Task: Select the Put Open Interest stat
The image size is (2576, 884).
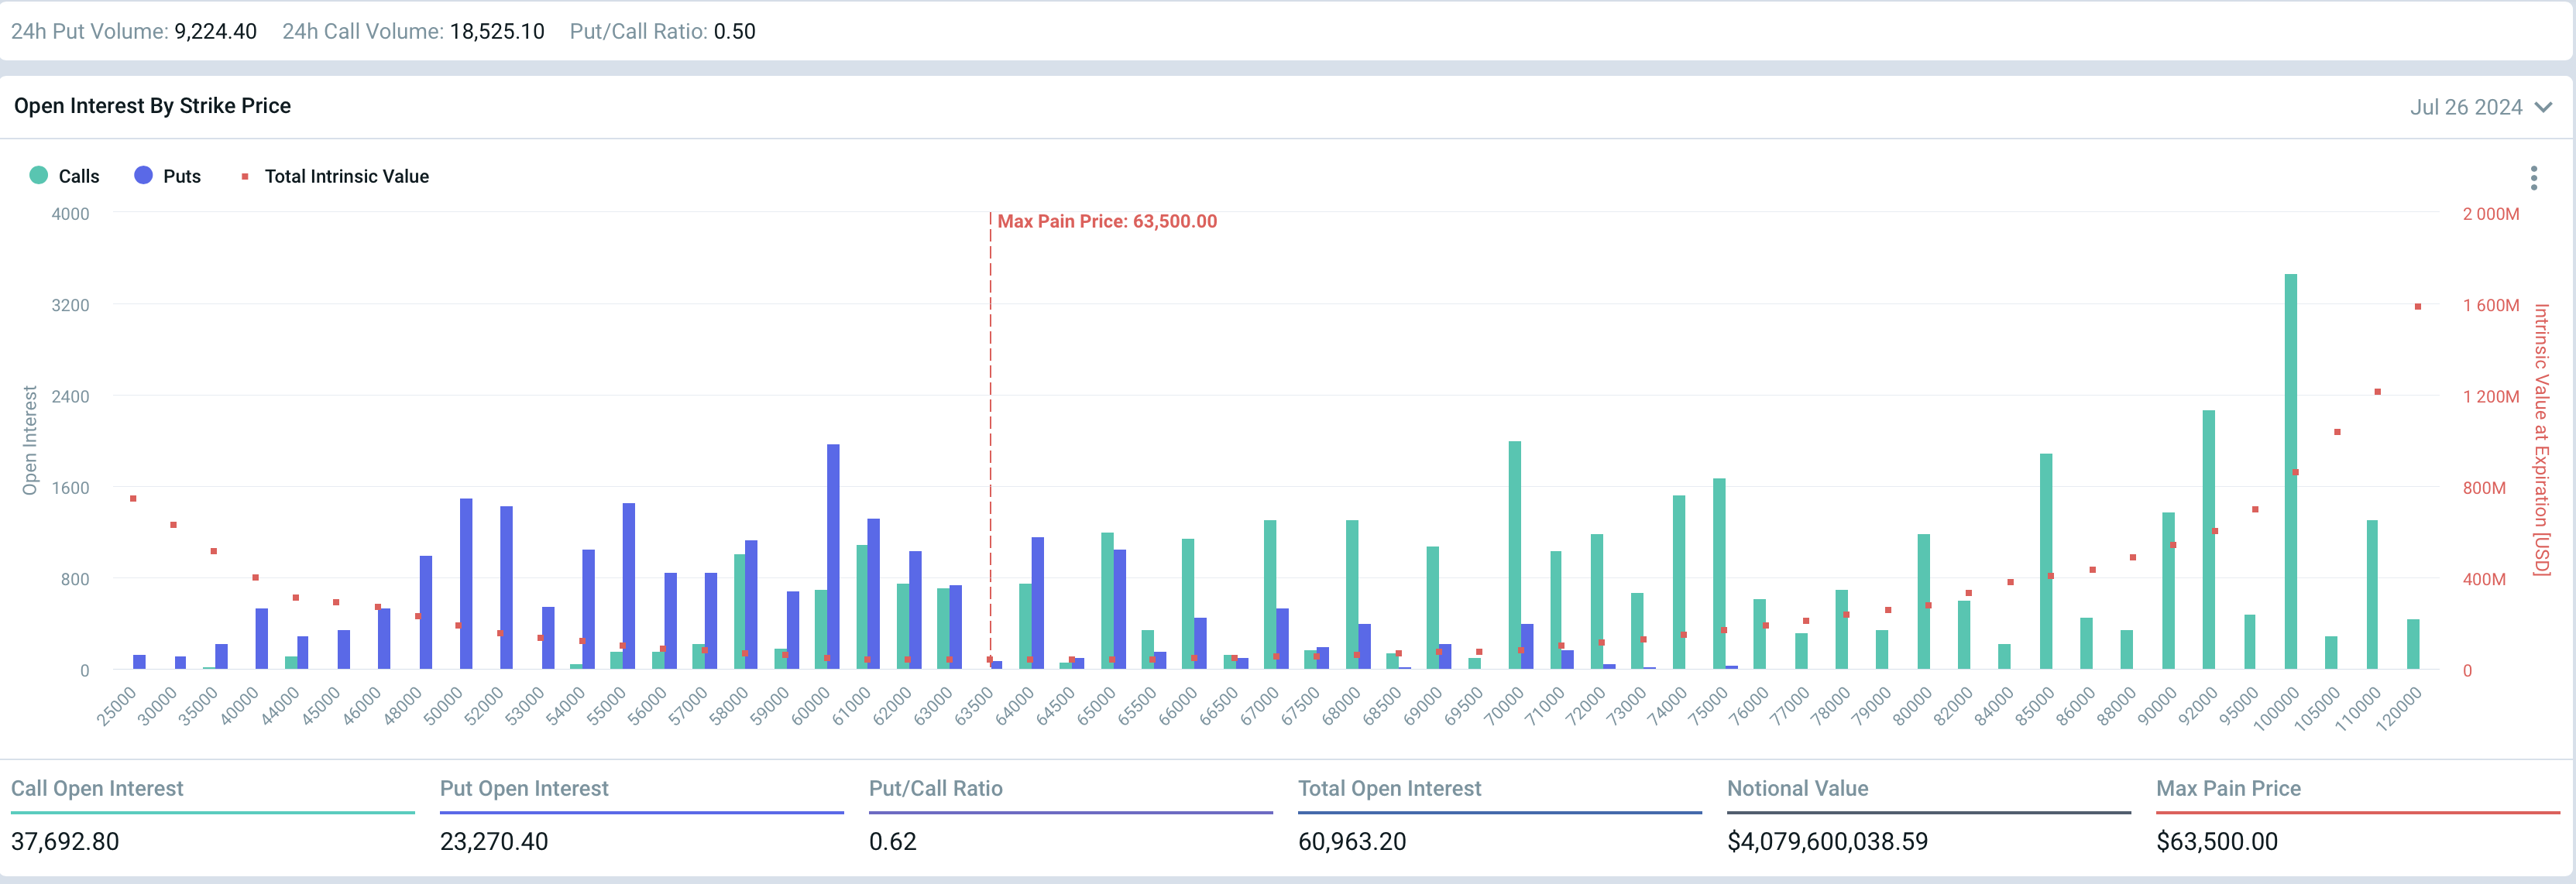Action: pyautogui.click(x=524, y=788)
